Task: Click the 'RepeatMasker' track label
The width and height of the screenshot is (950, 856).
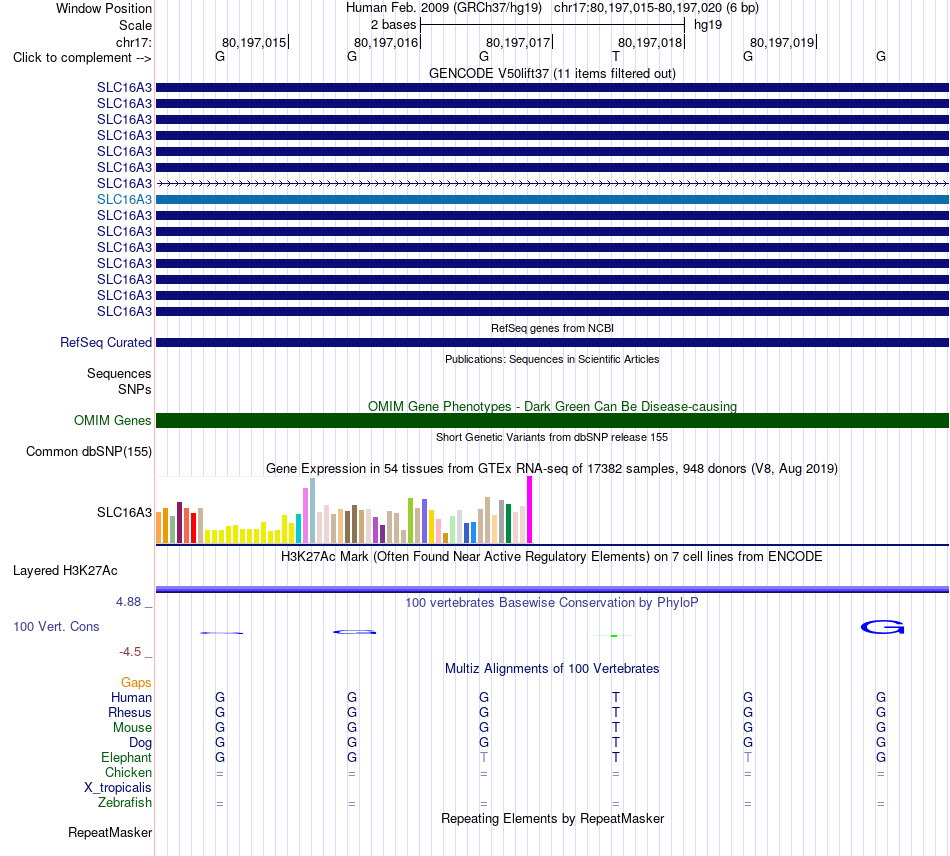Action: [110, 833]
